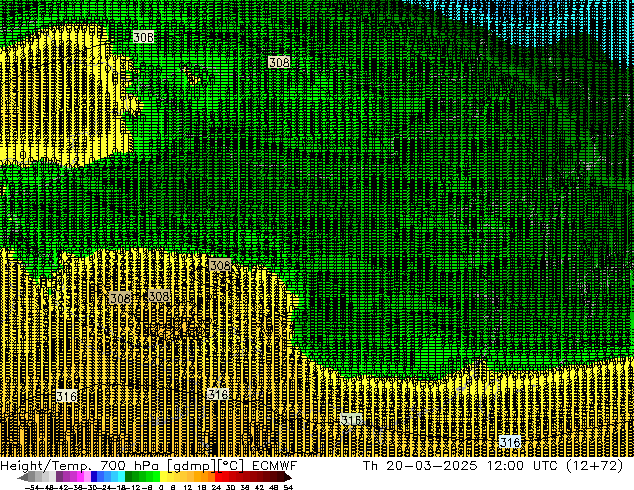Click the 316 contour label with light blue background
Viewport: 634px width, 490px height.
click(x=510, y=442)
